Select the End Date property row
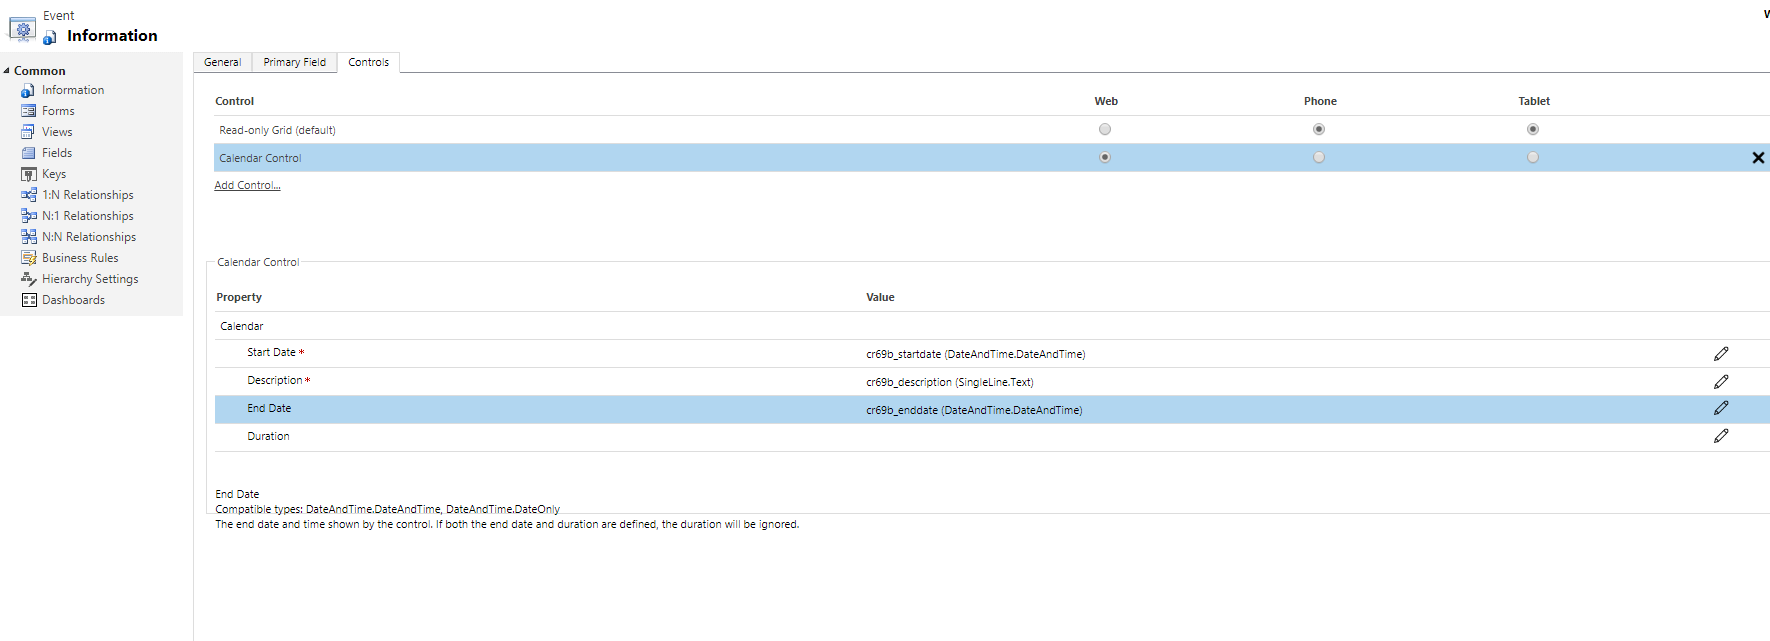Image resolution: width=1770 pixels, height=641 pixels. [269, 409]
